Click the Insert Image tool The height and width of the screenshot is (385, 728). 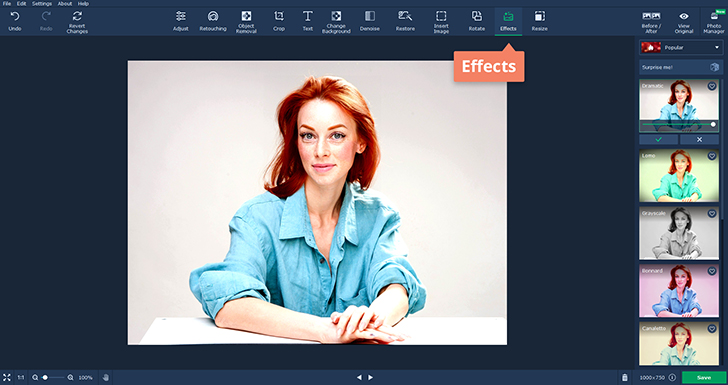click(x=441, y=22)
